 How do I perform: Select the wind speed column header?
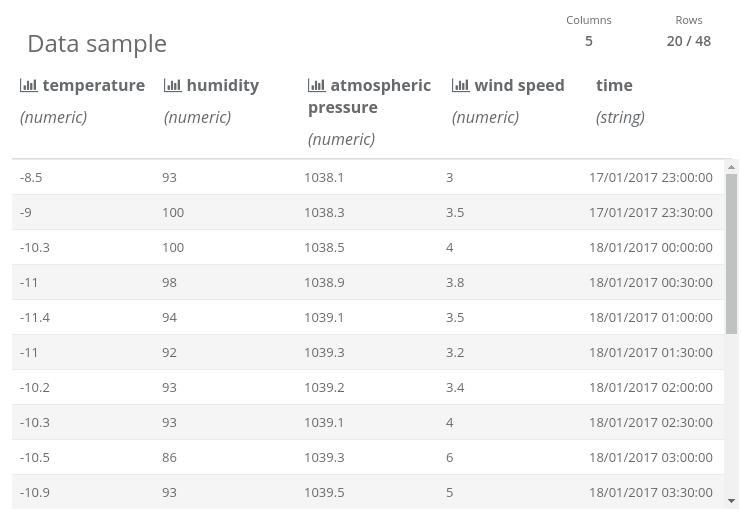tap(519, 86)
